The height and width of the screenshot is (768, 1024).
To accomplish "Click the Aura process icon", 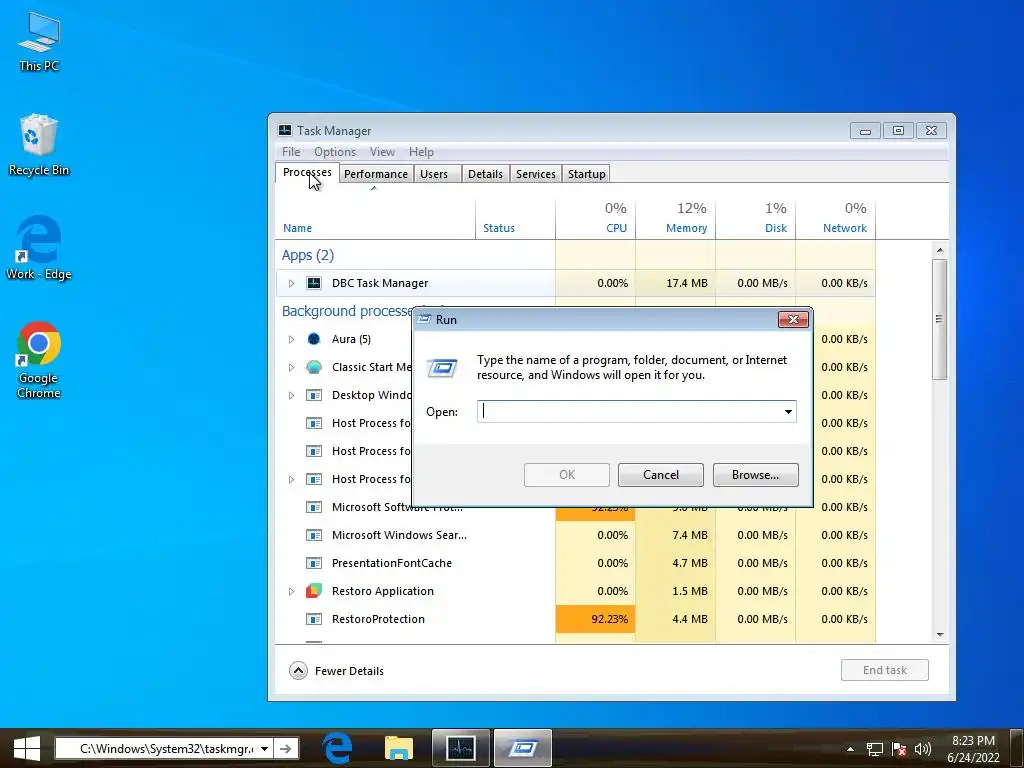I will click(314, 339).
